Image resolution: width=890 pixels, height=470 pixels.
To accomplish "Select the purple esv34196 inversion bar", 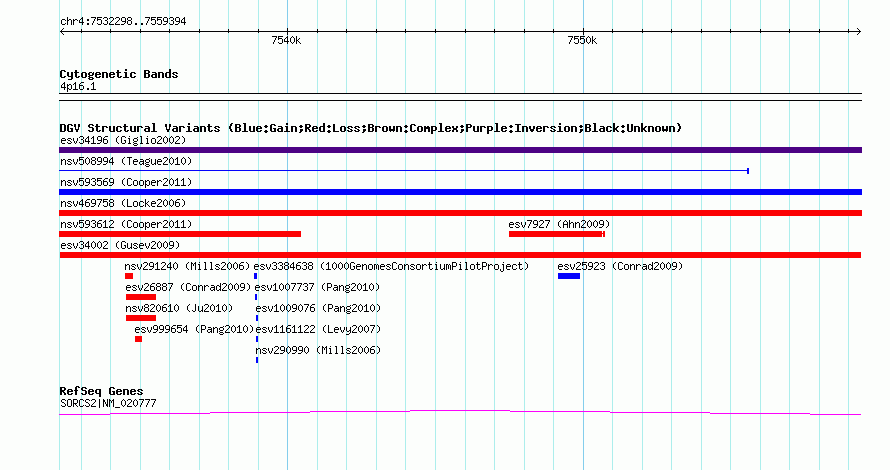I will (460, 150).
